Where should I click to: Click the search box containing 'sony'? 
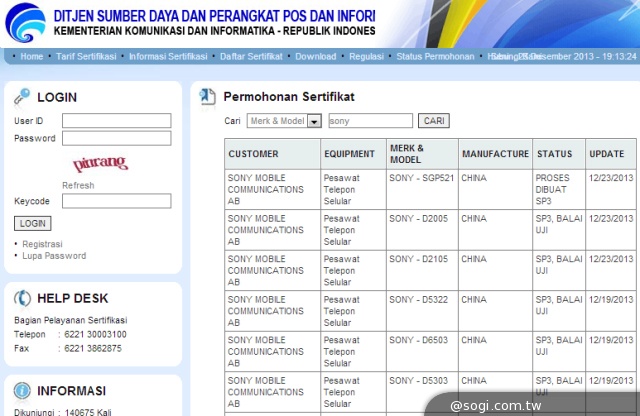click(369, 121)
